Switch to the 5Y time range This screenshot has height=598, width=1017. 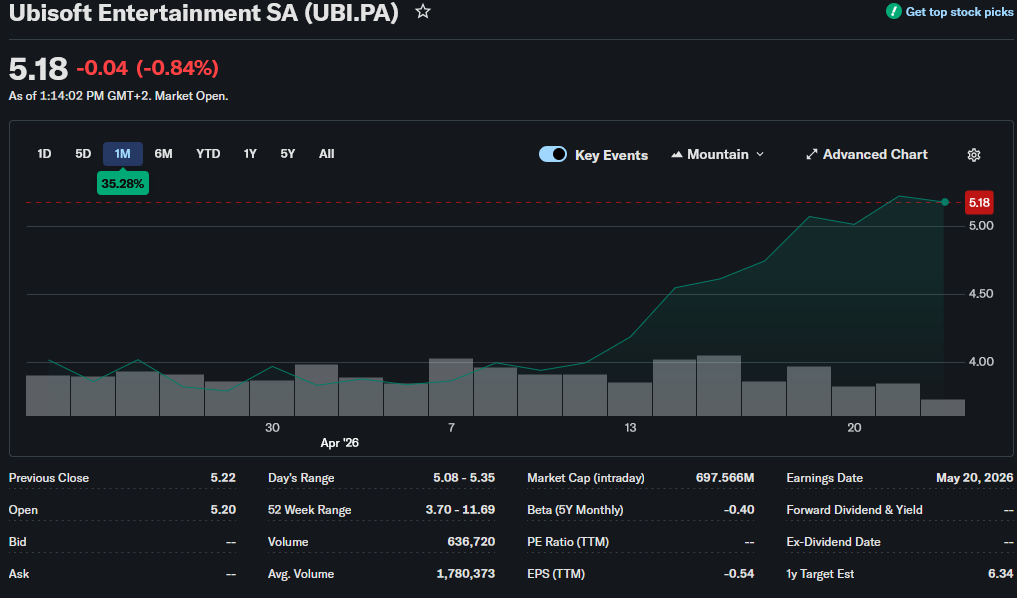point(287,154)
